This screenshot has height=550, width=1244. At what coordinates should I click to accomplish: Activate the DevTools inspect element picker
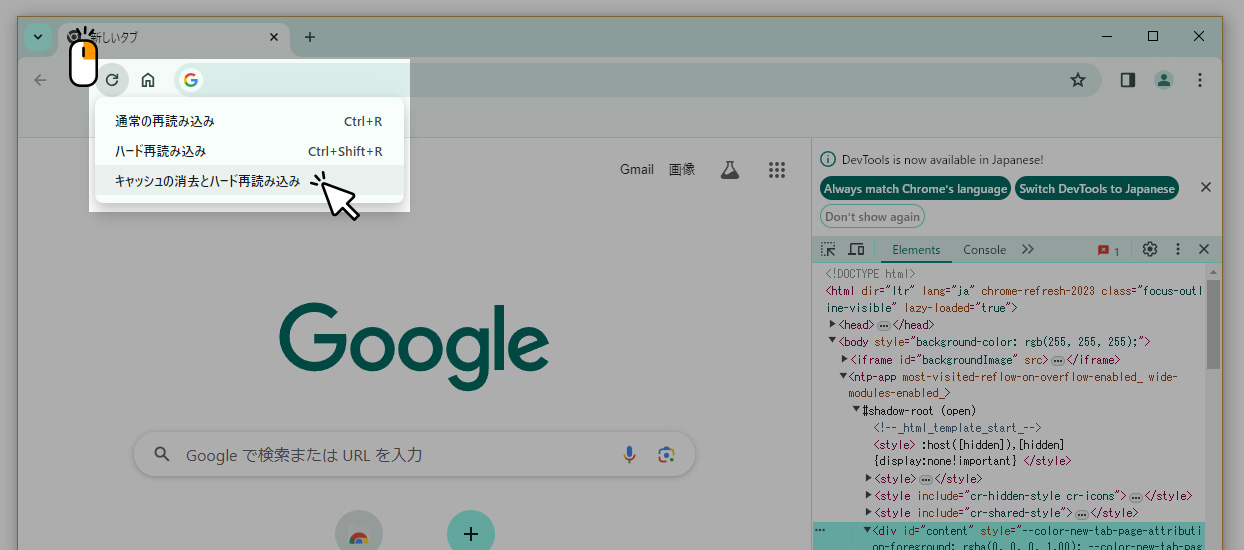coord(828,249)
